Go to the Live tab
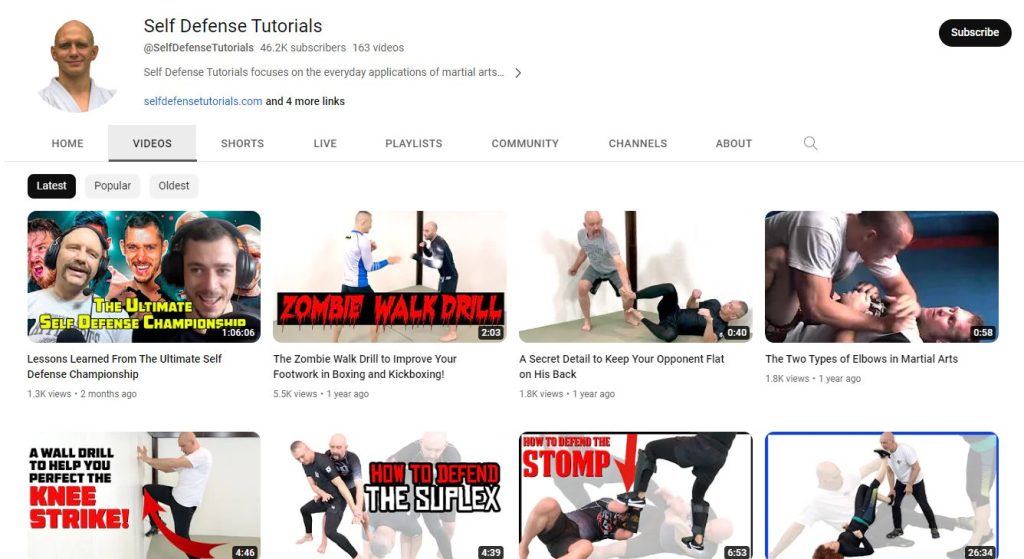 (x=325, y=143)
